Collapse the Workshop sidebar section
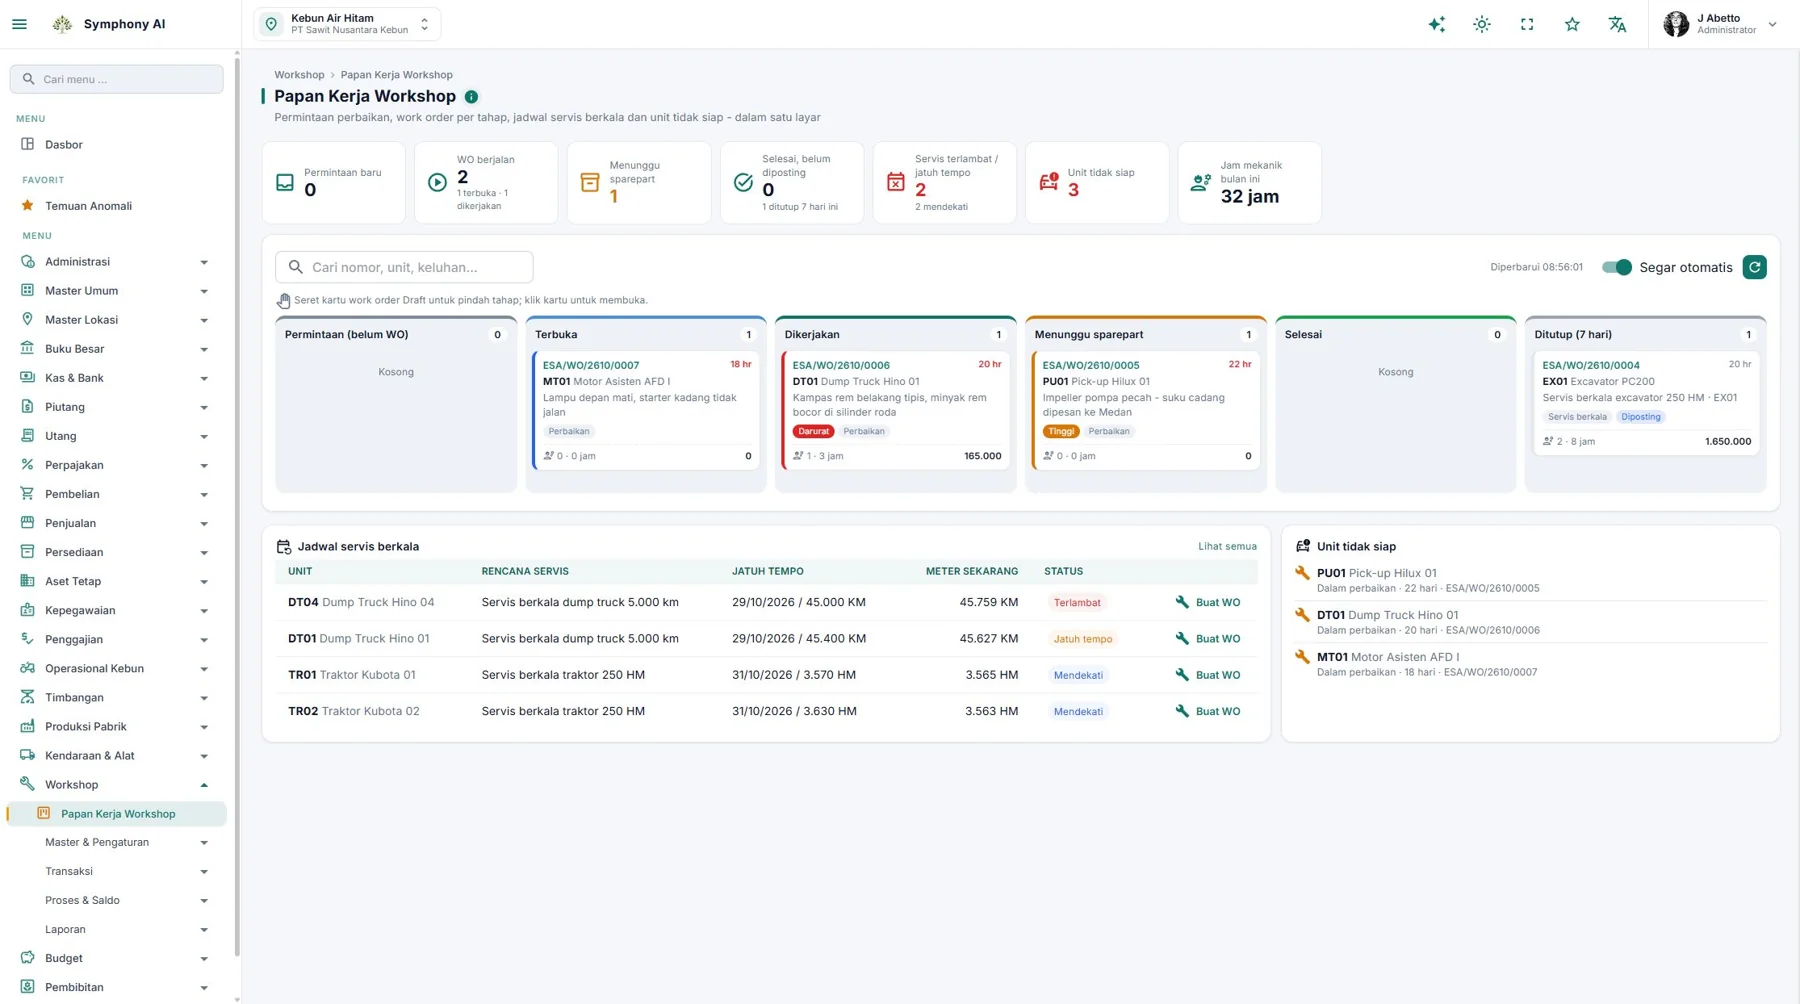The height and width of the screenshot is (1004, 1800). 117,785
